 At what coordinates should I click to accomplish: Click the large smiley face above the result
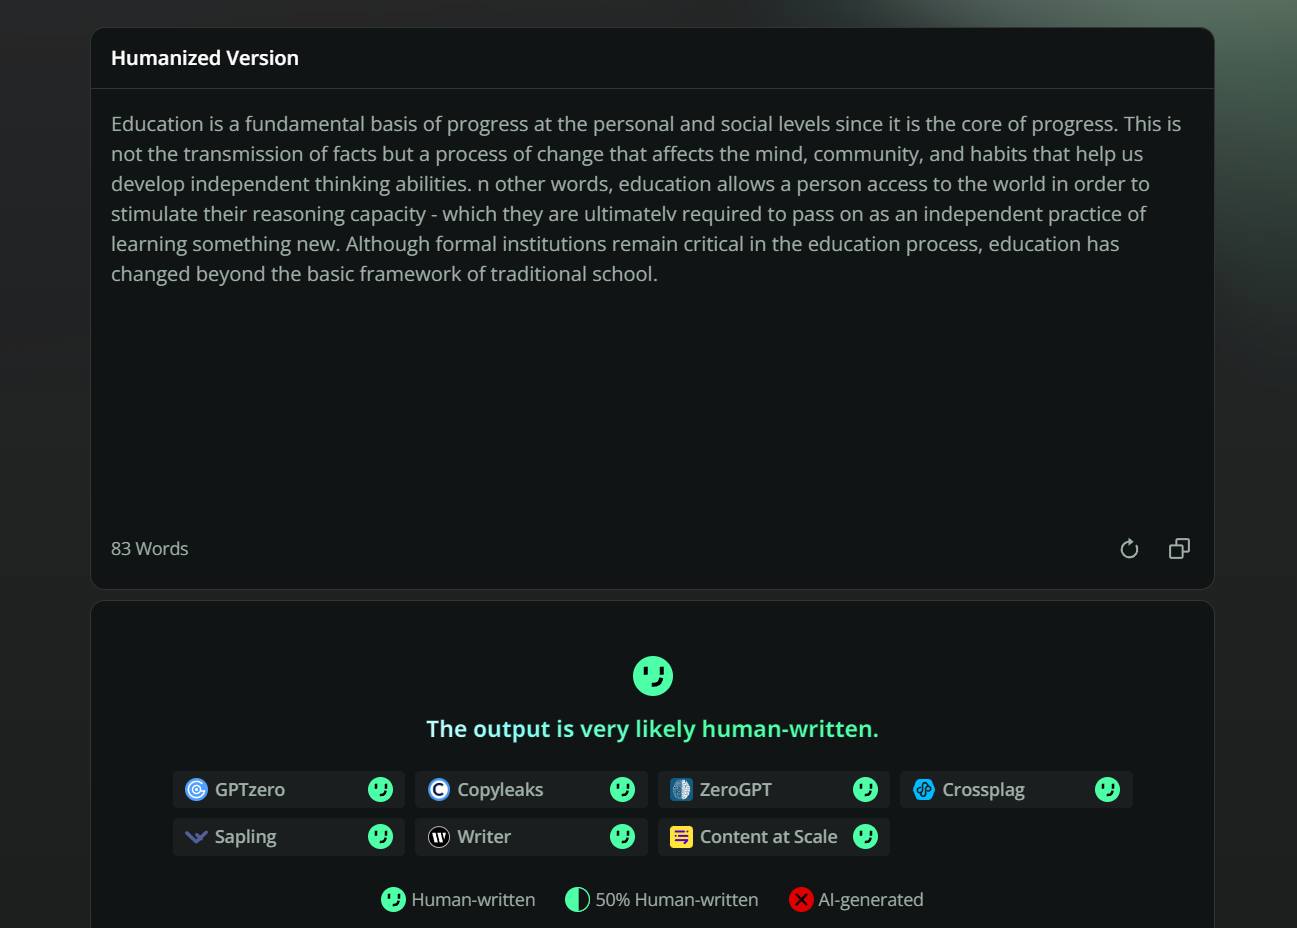tap(652, 676)
